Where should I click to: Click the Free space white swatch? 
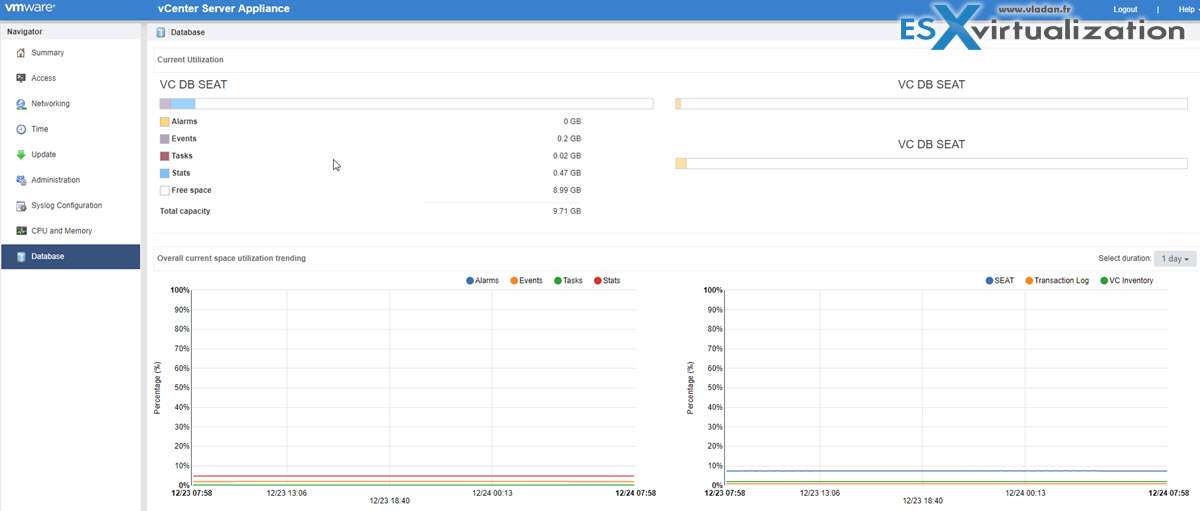165,190
